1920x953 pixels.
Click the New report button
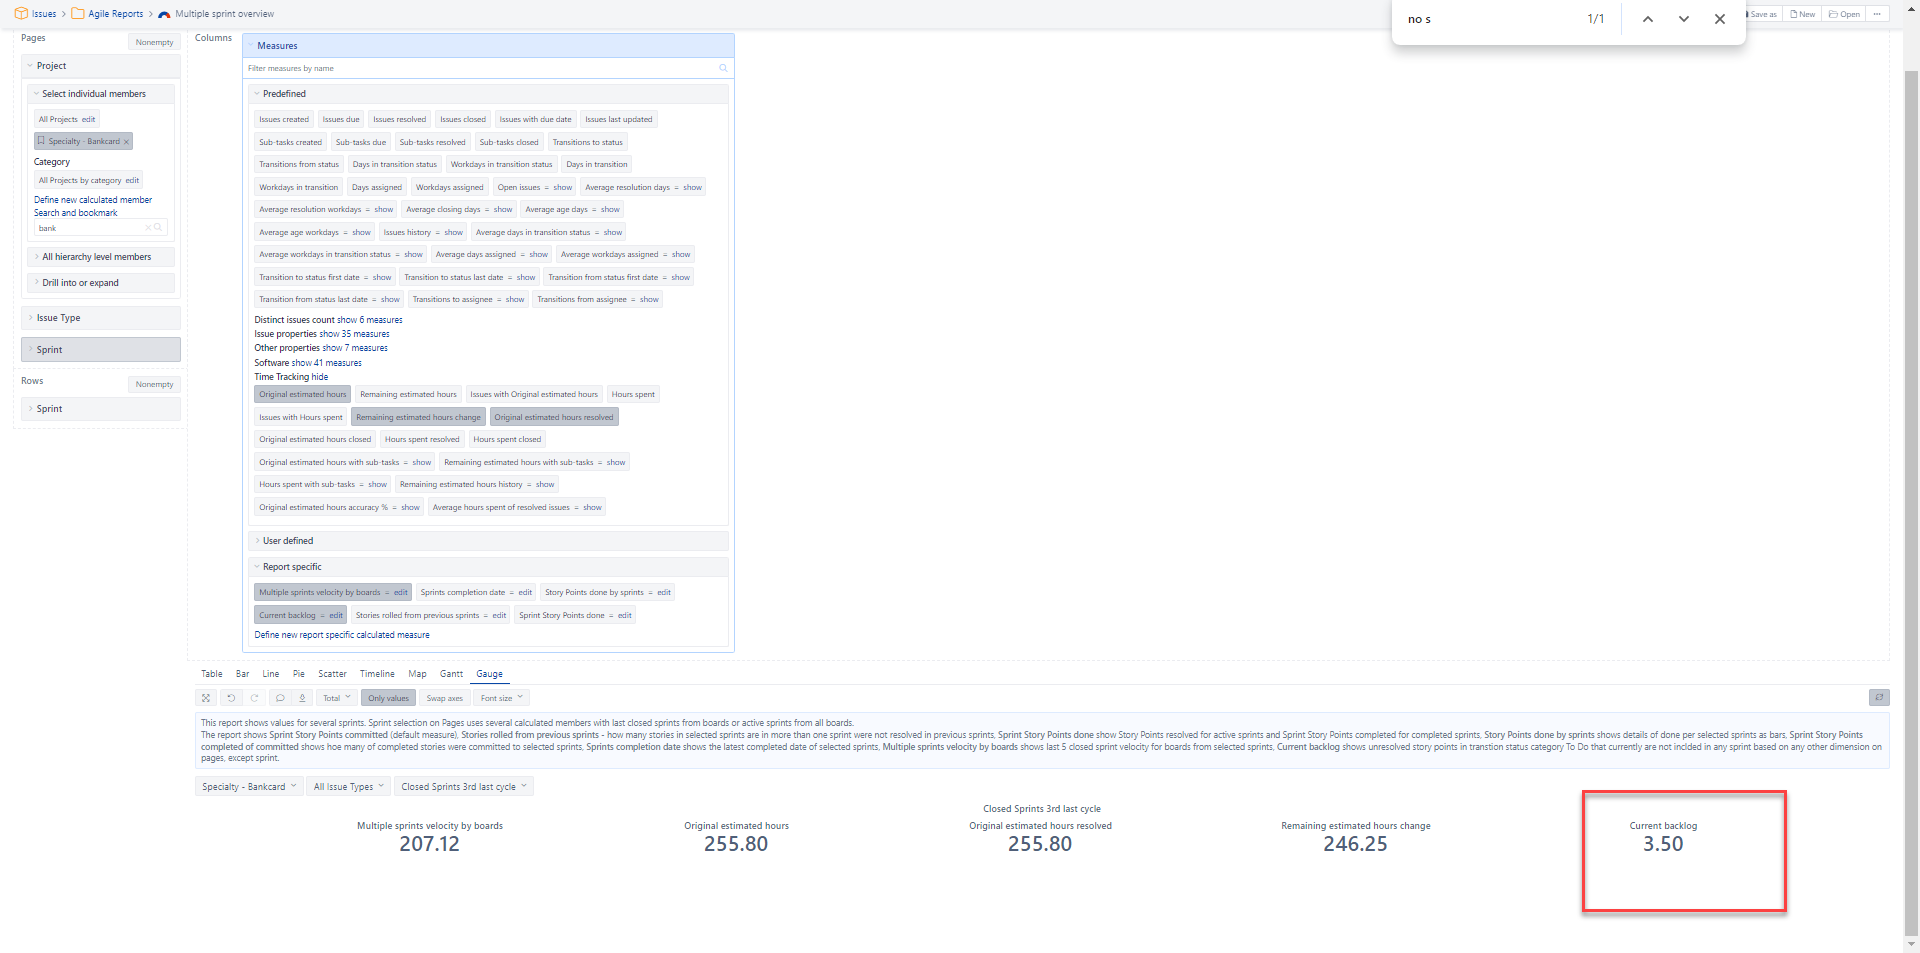pos(1803,14)
